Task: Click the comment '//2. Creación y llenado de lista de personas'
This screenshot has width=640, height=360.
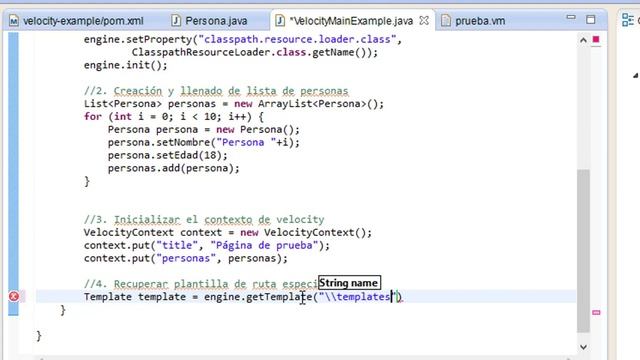Action: 216,91
